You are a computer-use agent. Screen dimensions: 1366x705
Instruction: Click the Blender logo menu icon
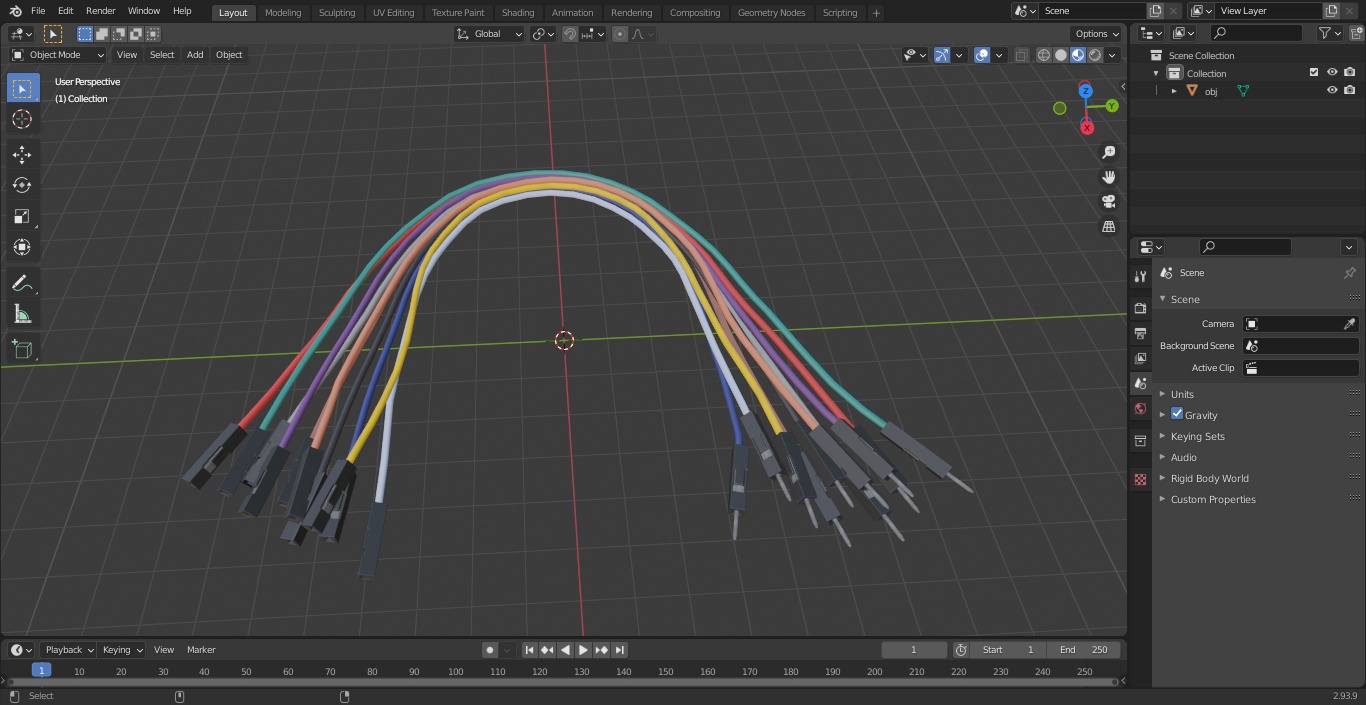click(x=14, y=11)
